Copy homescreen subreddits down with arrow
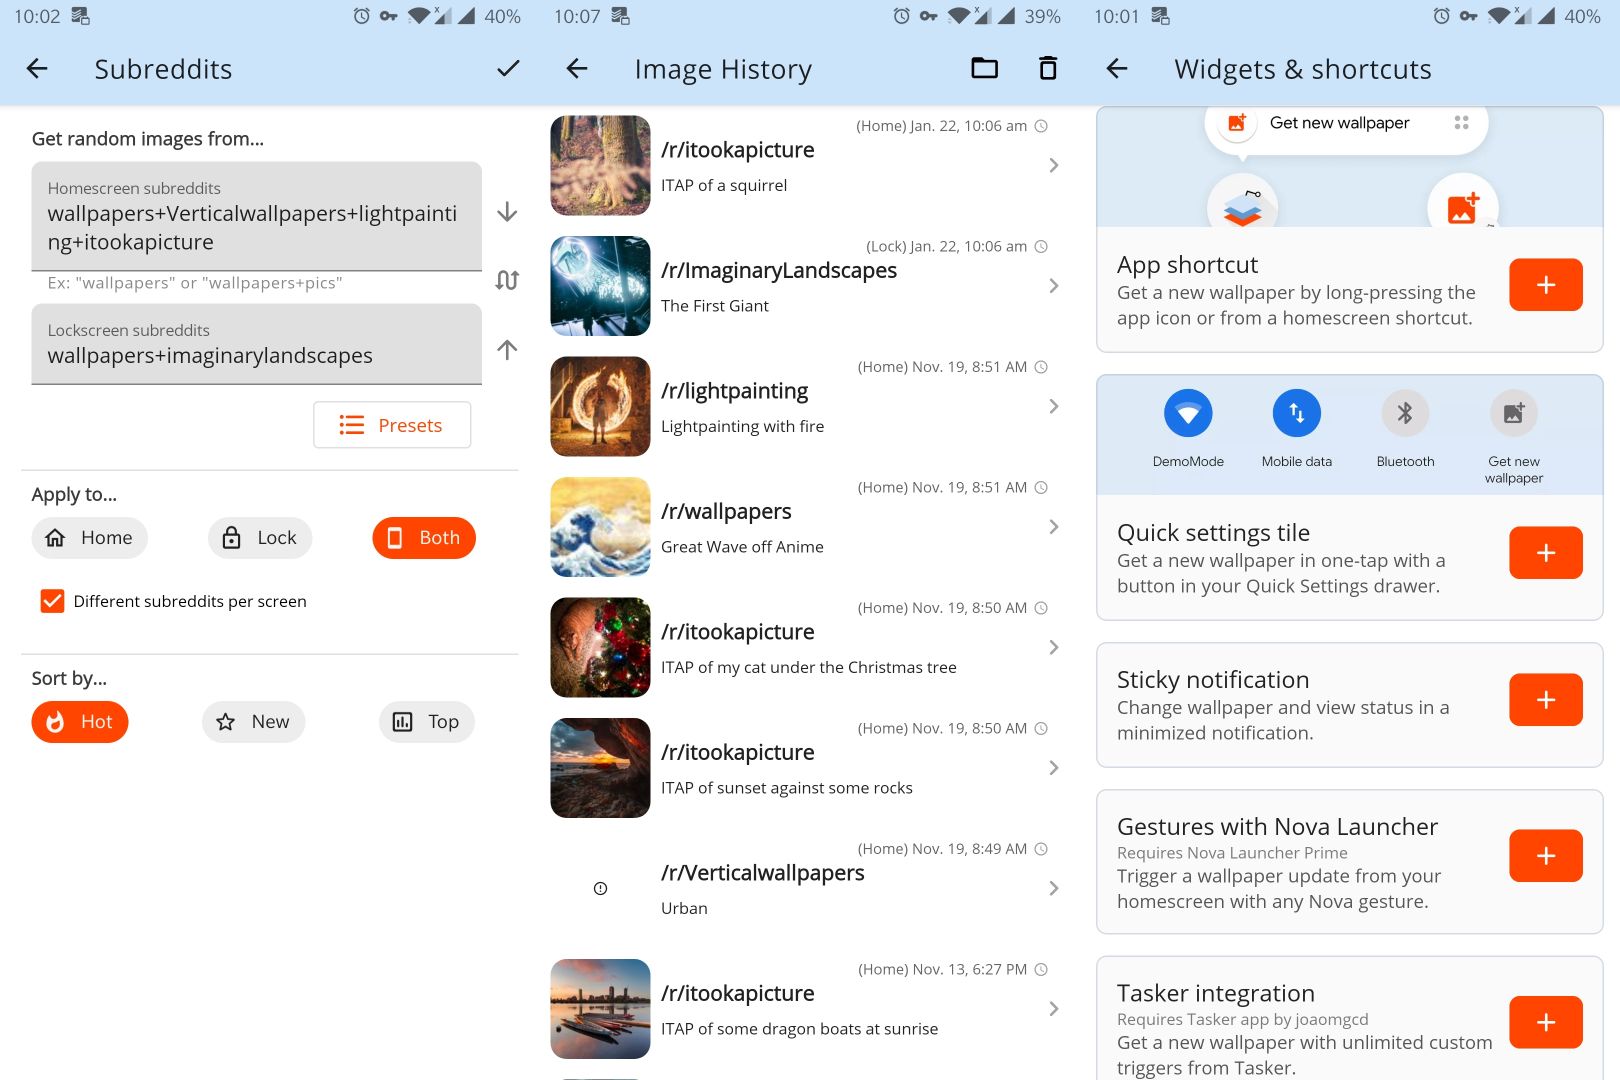The width and height of the screenshot is (1620, 1080). (x=507, y=212)
